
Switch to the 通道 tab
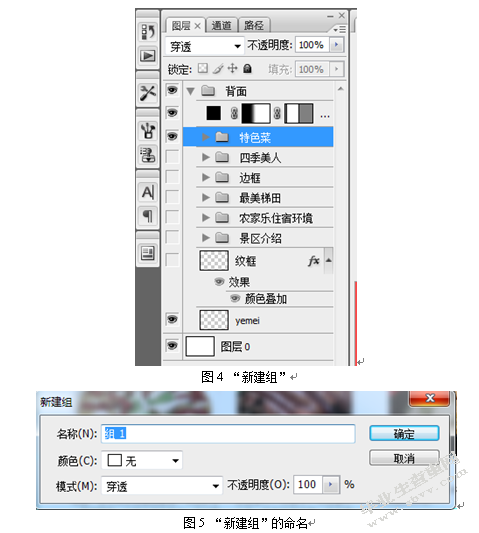(x=222, y=25)
